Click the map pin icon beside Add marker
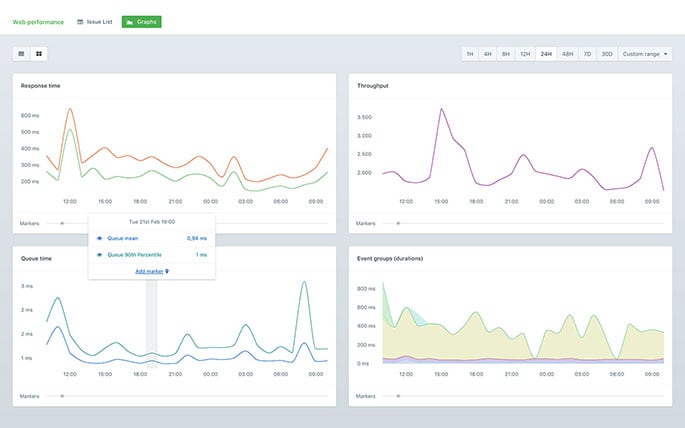The image size is (685, 428). 167,271
